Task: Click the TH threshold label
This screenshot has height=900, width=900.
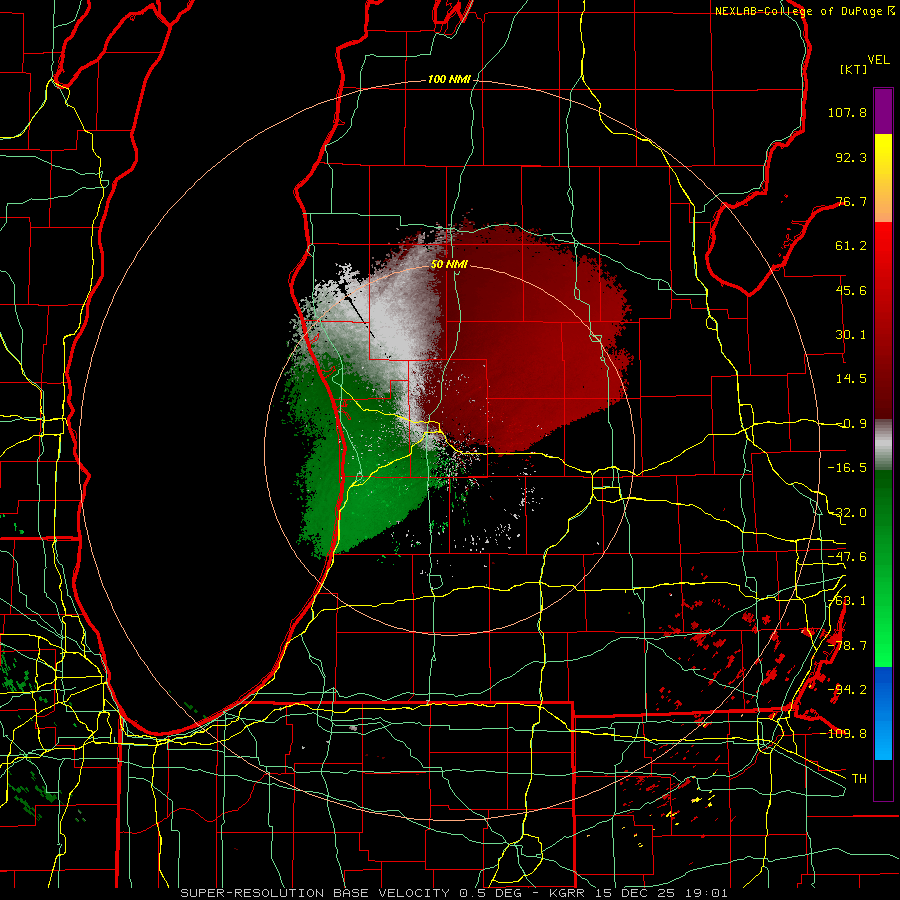Action: 859,779
